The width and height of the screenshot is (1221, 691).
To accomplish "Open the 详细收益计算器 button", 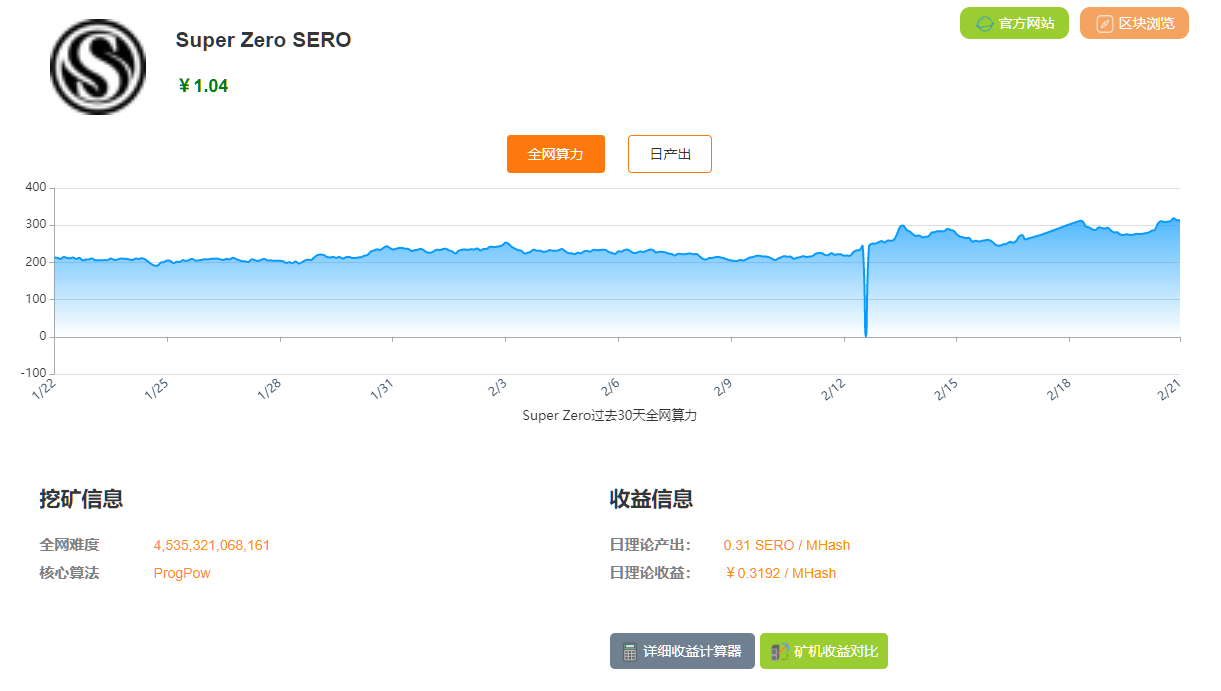I will [682, 651].
